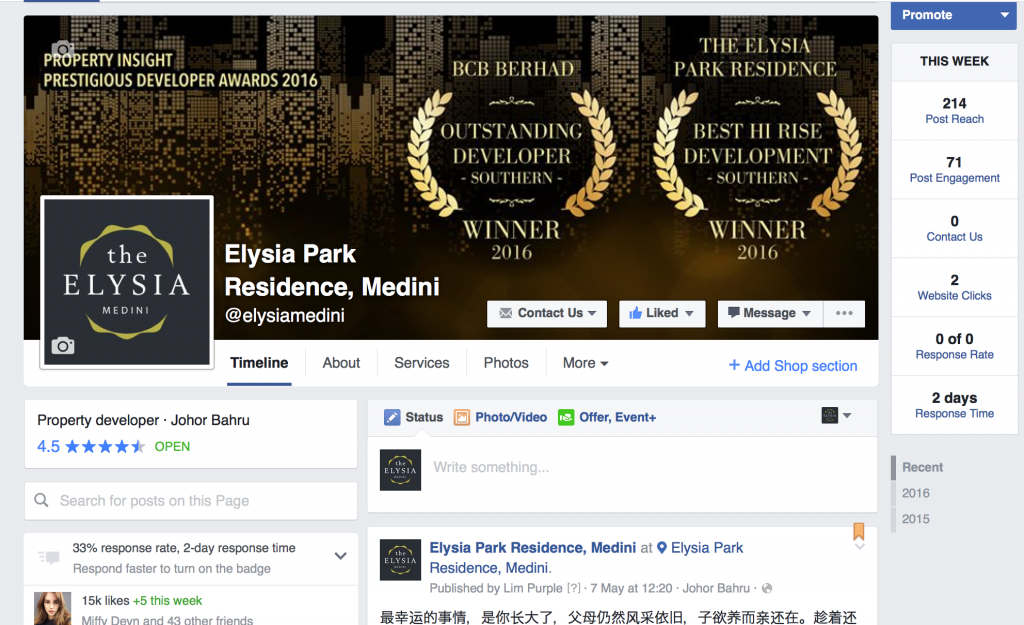
Task: Click the Search for posts on this Page field
Action: pos(191,501)
